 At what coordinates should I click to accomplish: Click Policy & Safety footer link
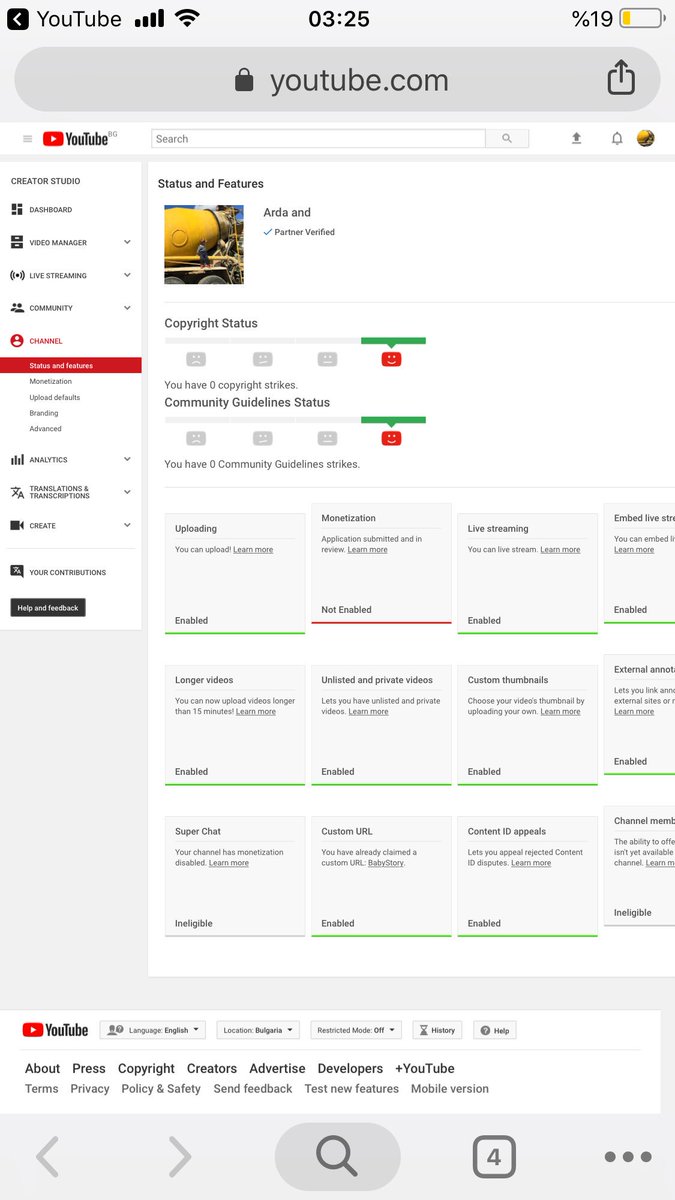161,1089
